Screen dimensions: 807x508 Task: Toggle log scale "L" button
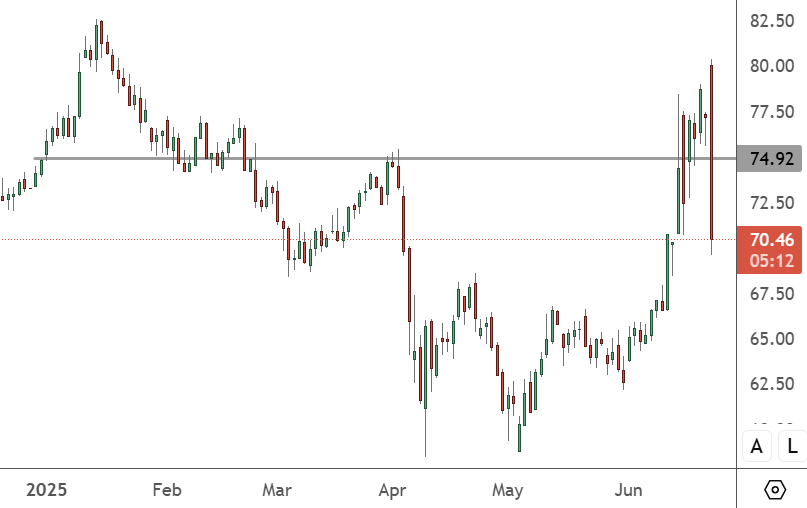click(x=793, y=447)
